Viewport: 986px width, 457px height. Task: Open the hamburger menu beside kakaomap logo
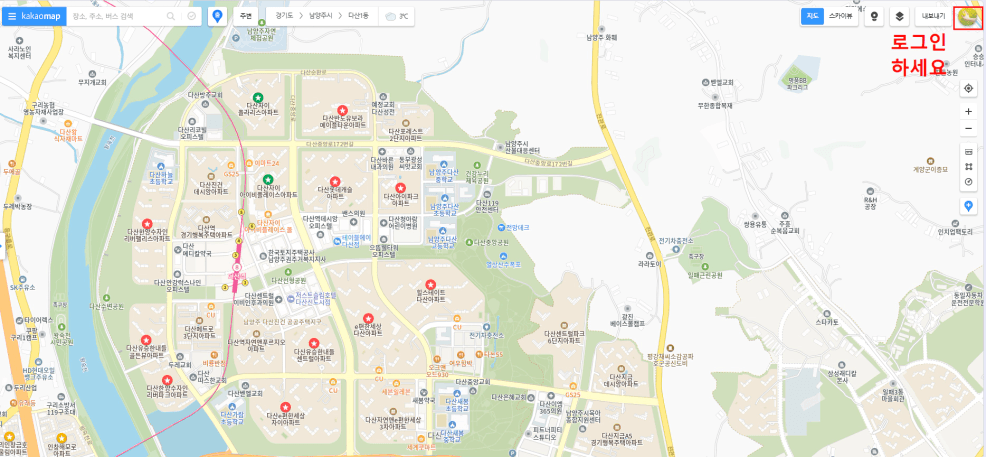[x=12, y=16]
